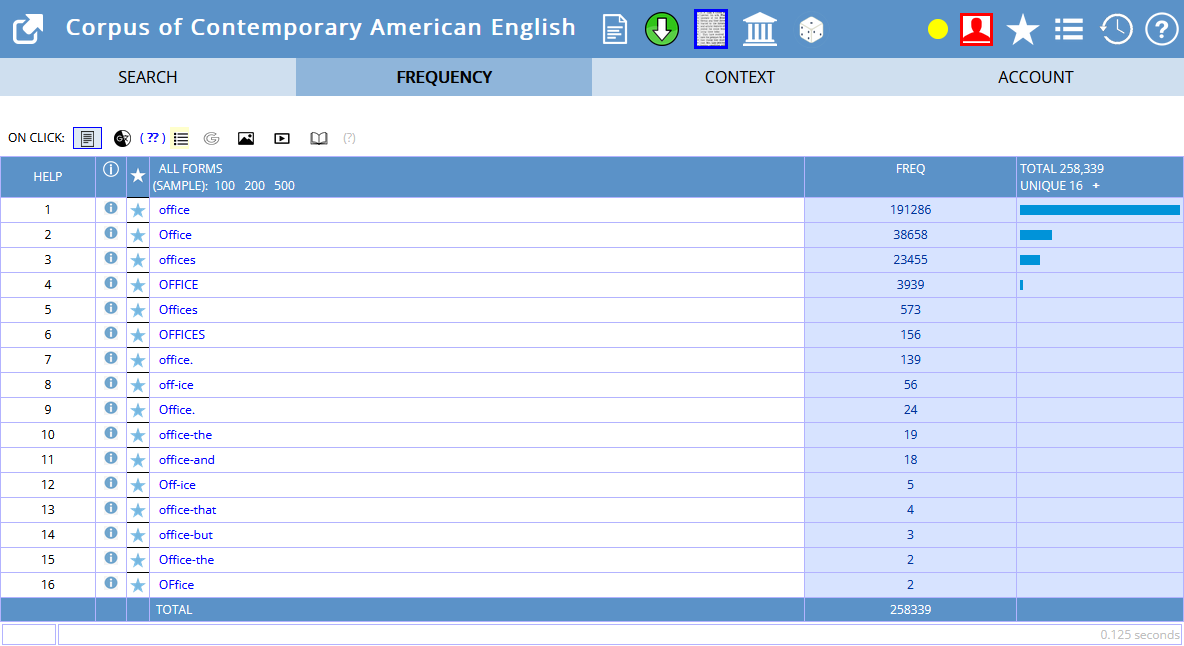Click the HELP header cell
The image size is (1184, 646).
(48, 177)
